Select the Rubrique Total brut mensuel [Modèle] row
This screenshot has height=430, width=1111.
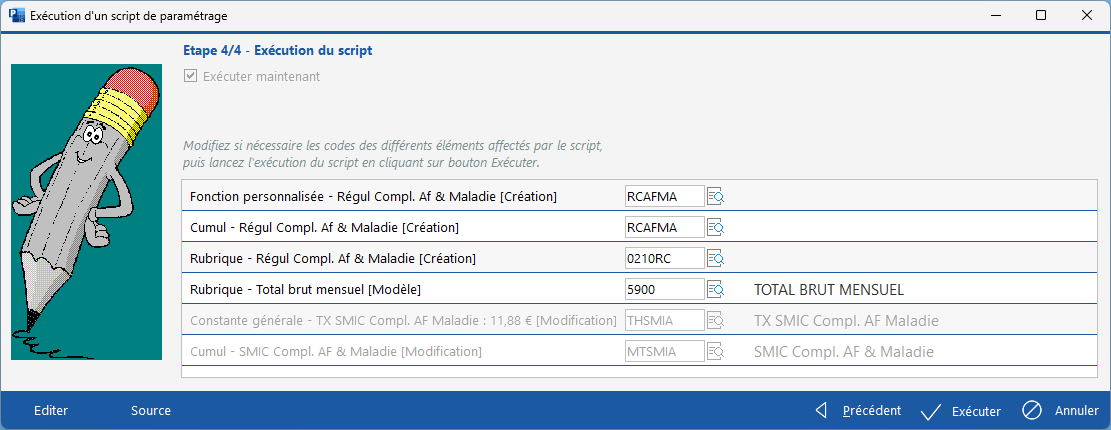click(x=400, y=290)
